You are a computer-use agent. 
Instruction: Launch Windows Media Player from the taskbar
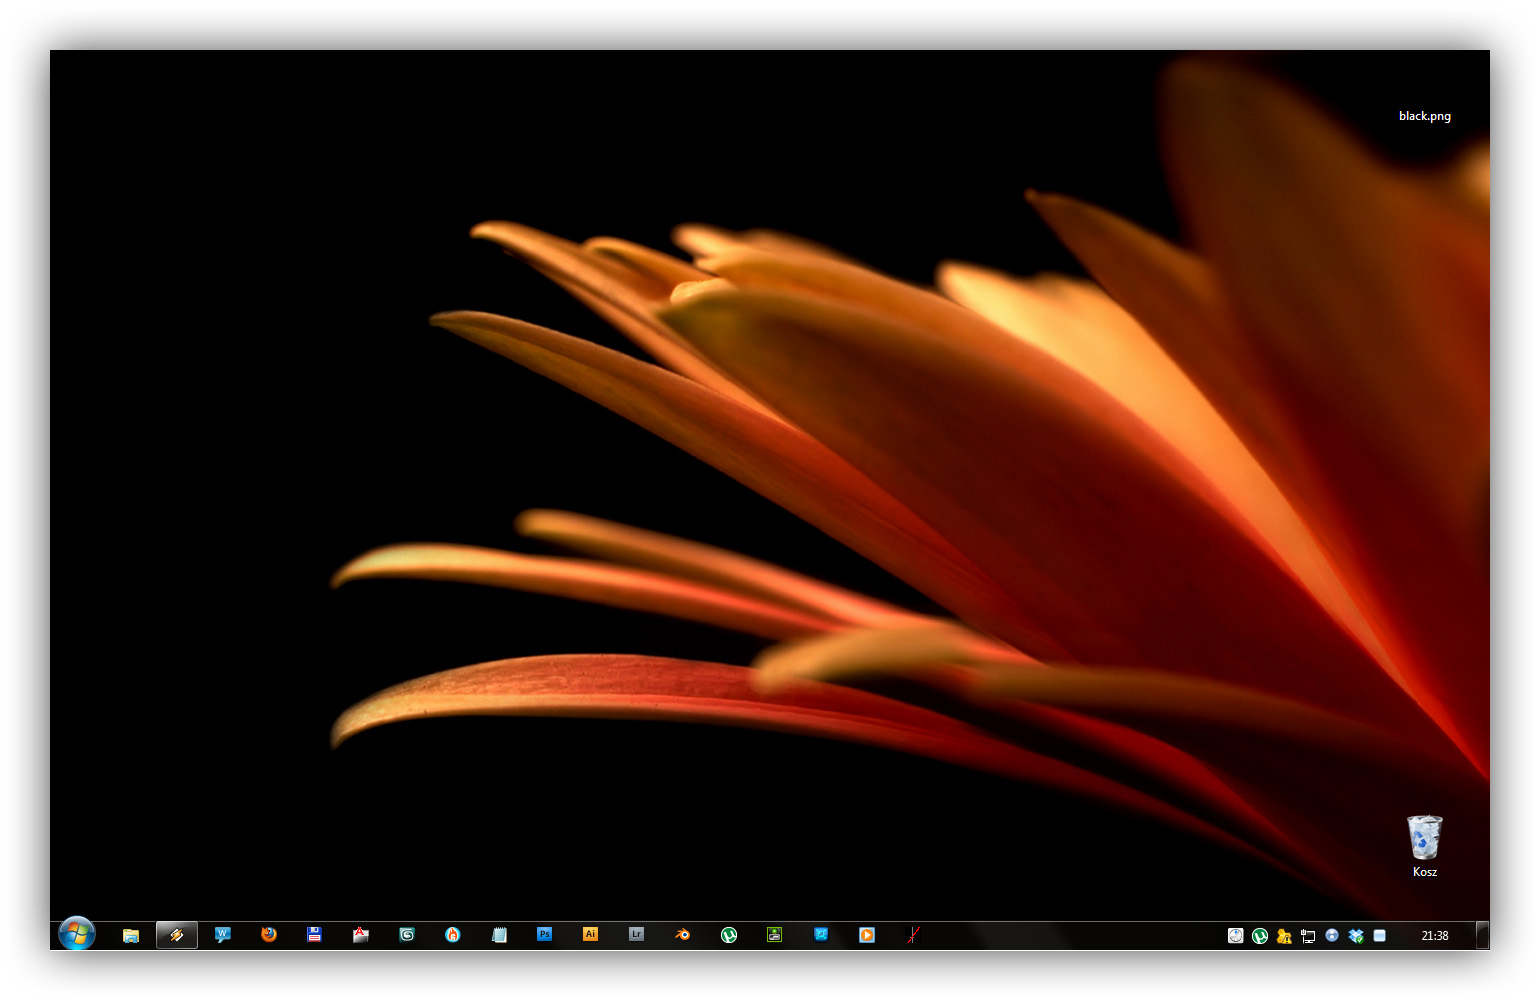(867, 935)
